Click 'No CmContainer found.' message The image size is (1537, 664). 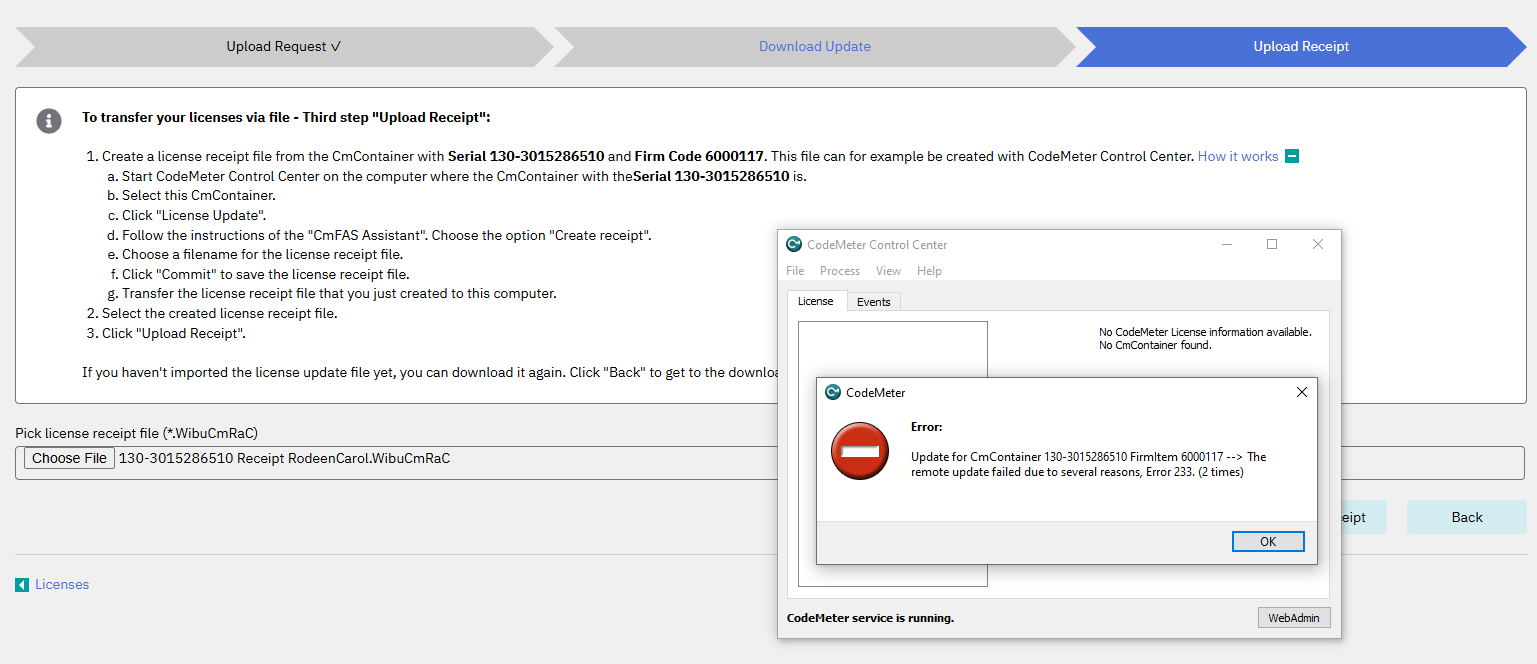(x=1155, y=345)
